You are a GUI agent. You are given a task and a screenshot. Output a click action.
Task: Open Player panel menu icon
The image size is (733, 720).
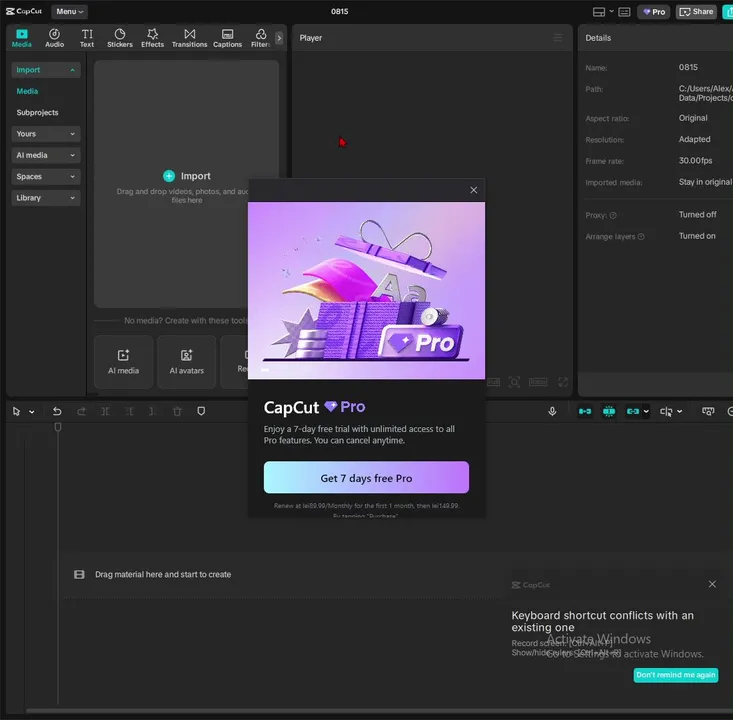tap(558, 38)
